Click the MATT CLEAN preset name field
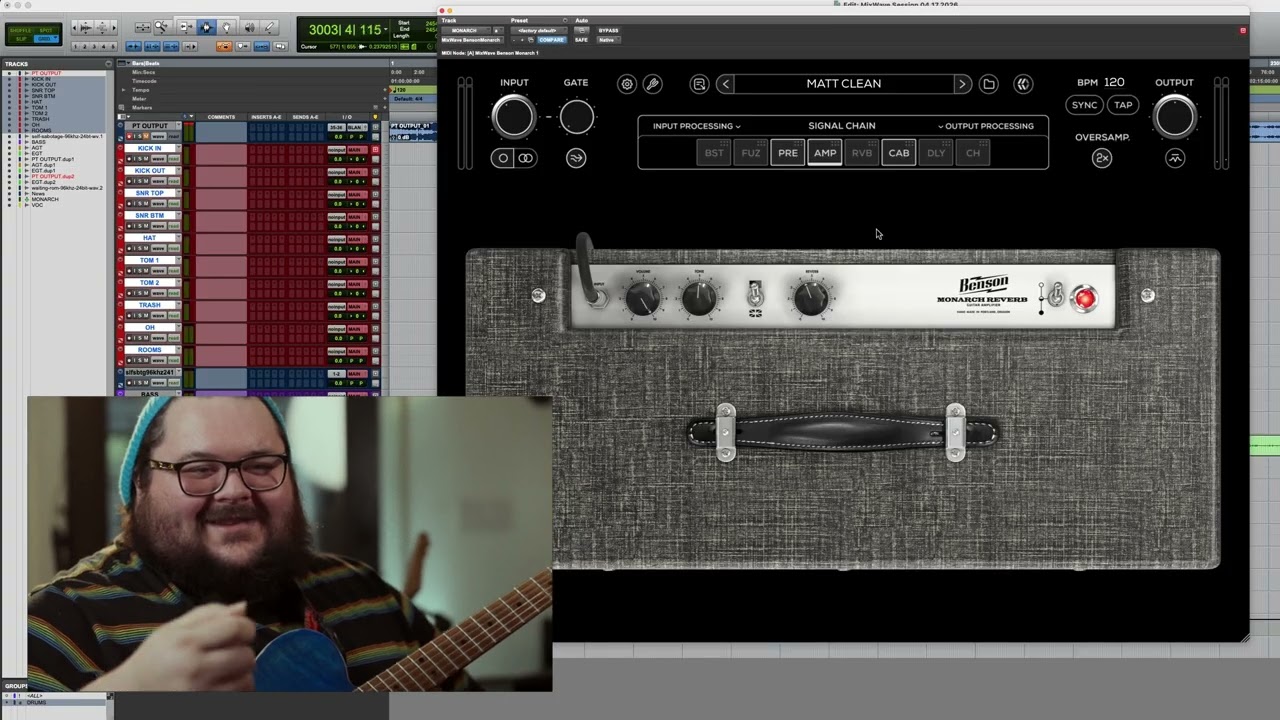The image size is (1280, 720). point(844,84)
